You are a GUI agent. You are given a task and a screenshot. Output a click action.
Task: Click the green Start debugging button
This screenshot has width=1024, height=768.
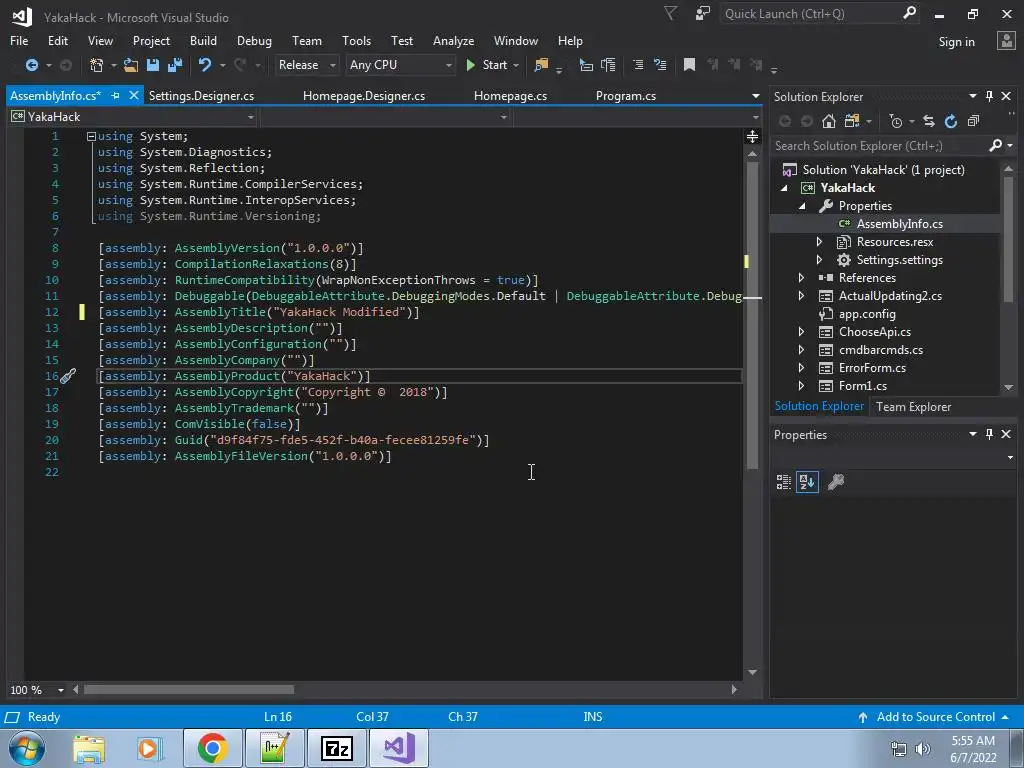click(x=487, y=65)
